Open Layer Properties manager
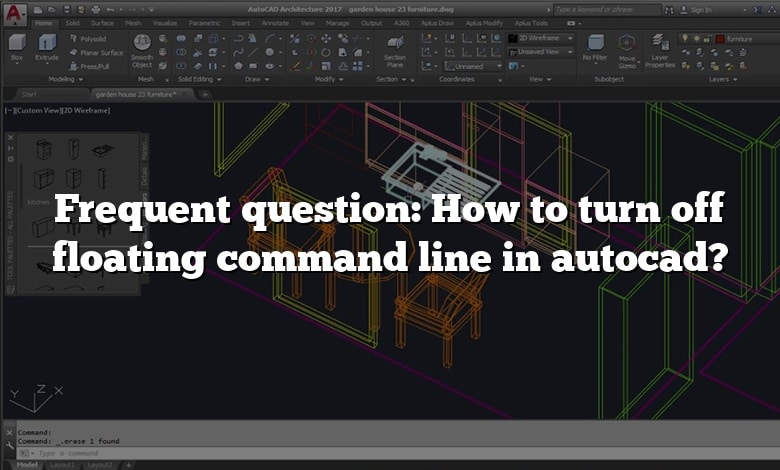This screenshot has height=470, width=780. 660,51
